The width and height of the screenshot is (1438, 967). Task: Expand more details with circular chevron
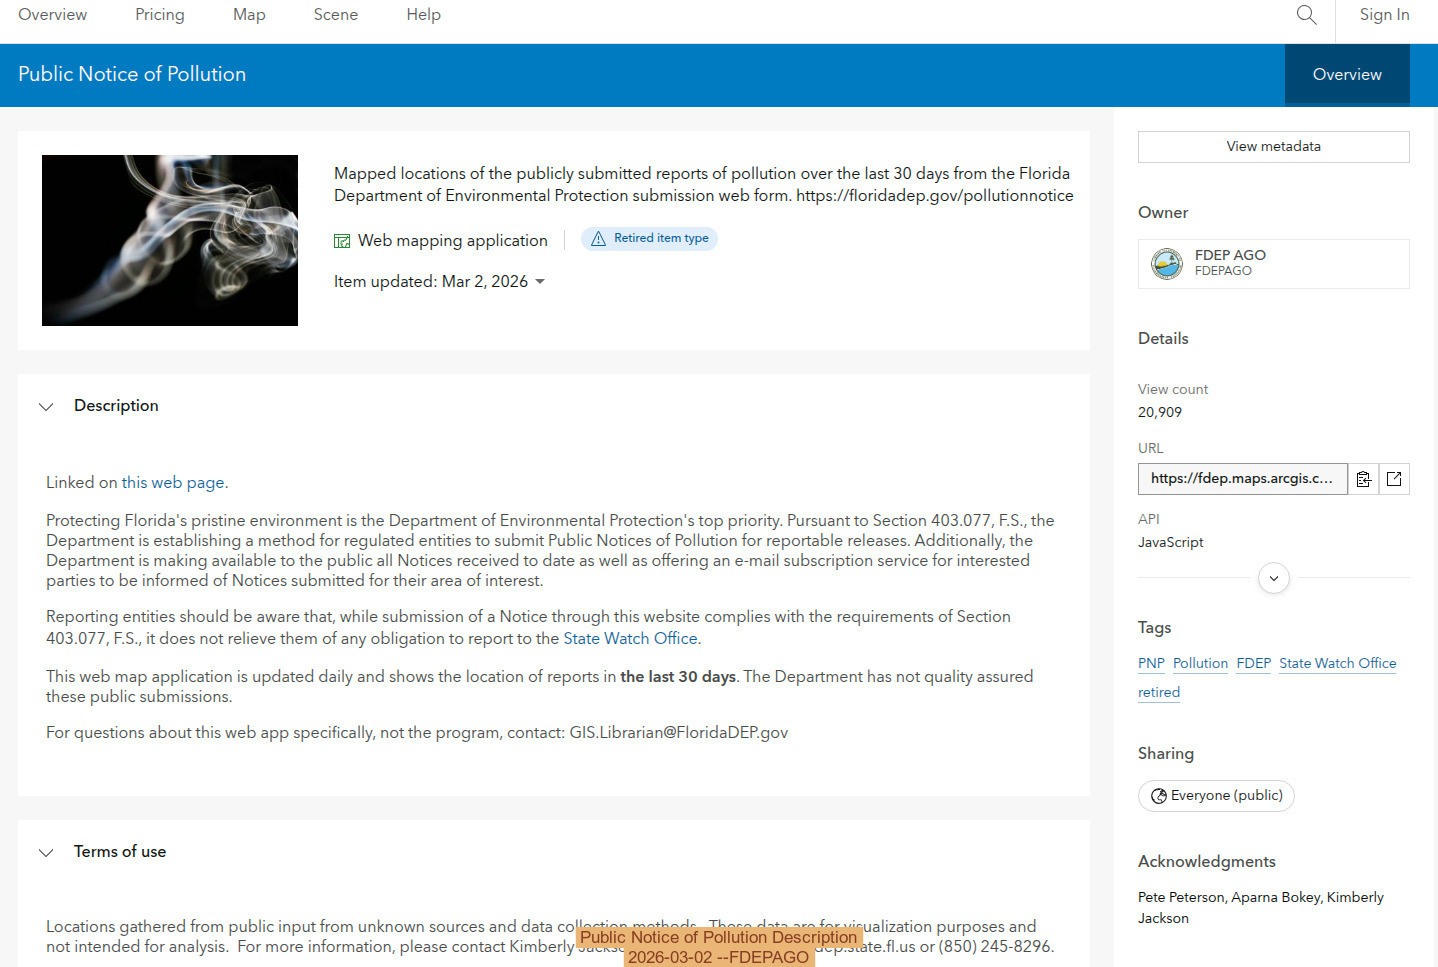(x=1273, y=578)
